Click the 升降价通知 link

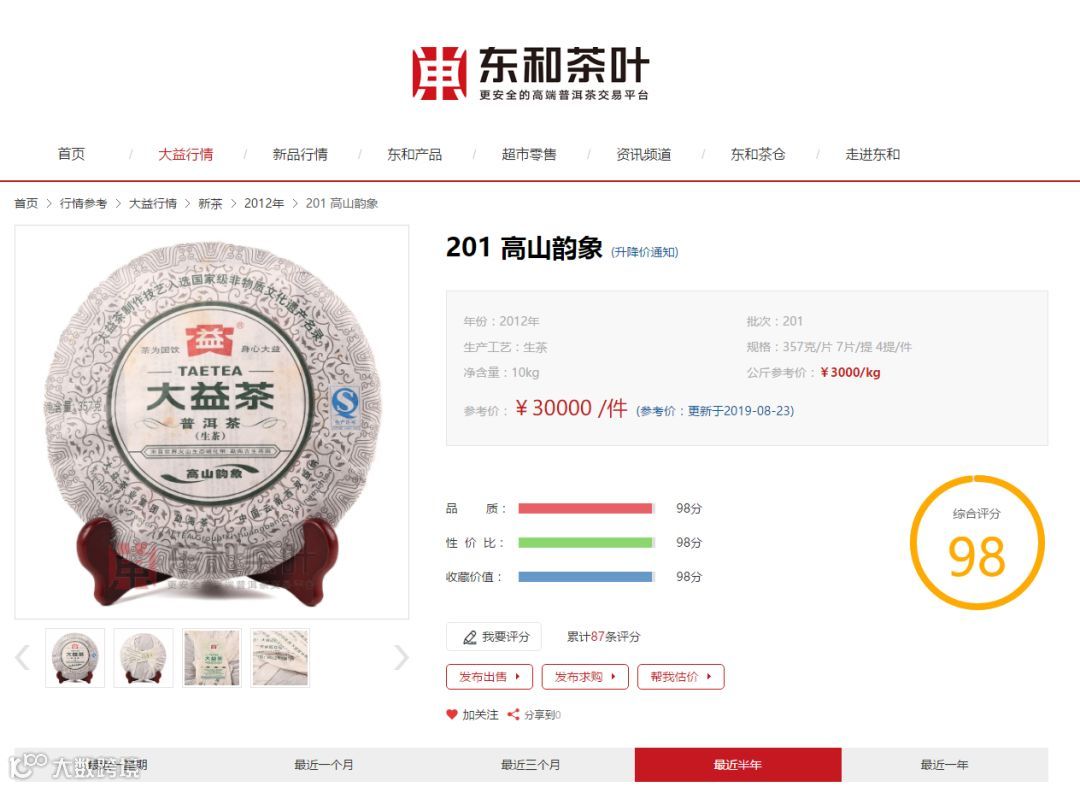coord(645,252)
